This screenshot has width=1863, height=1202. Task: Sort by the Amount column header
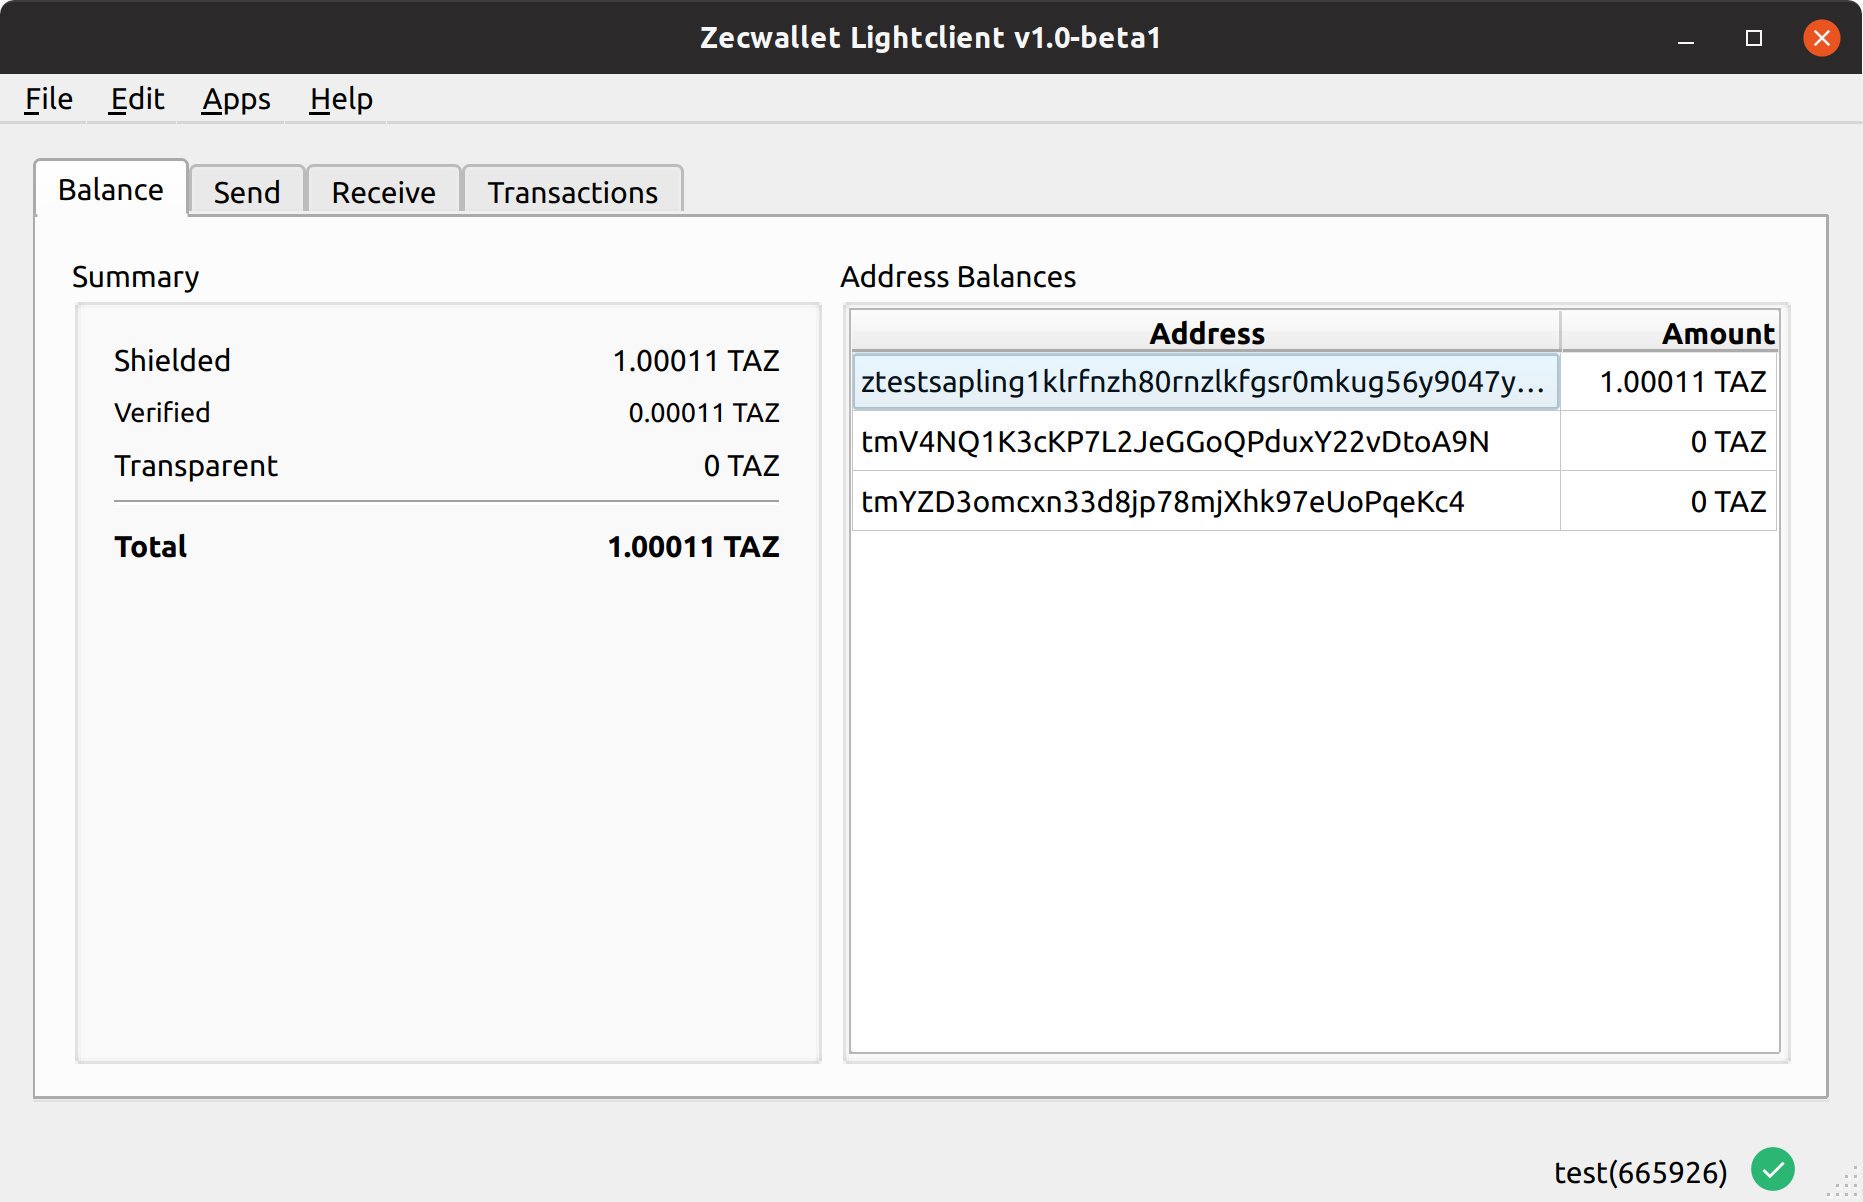pyautogui.click(x=1670, y=333)
